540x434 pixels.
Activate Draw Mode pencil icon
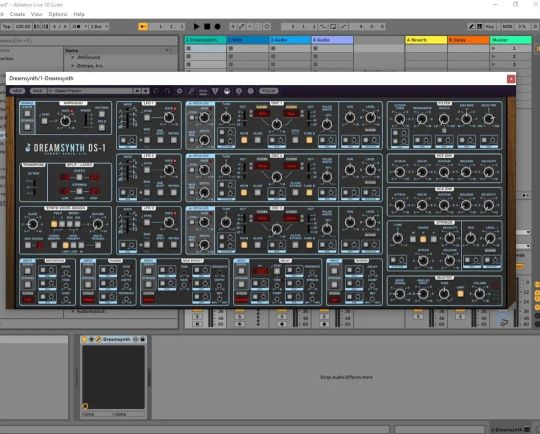point(471,27)
